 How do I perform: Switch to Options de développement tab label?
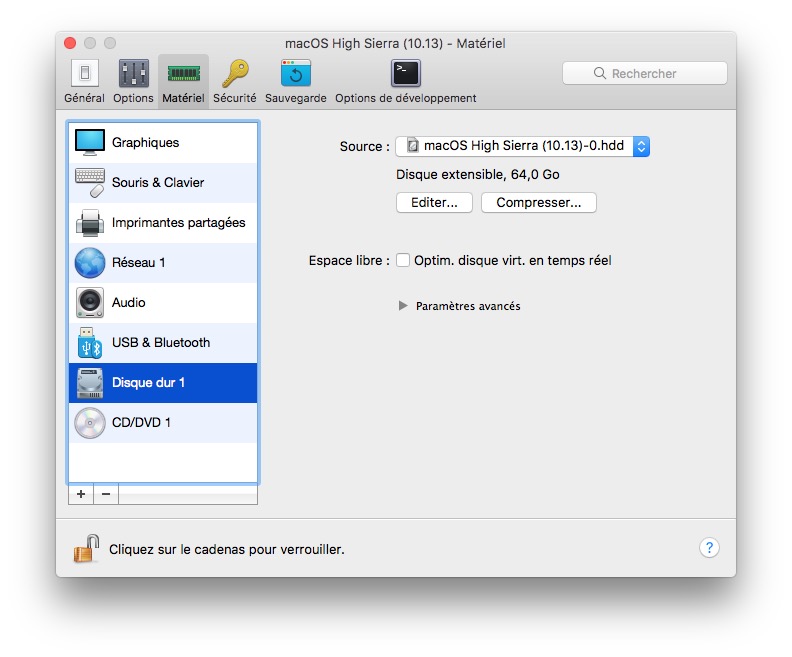click(x=406, y=98)
